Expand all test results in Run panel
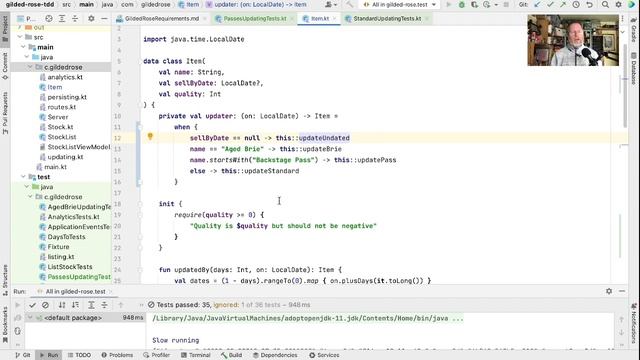Screen dimensions: 640x360 coord(91,305)
